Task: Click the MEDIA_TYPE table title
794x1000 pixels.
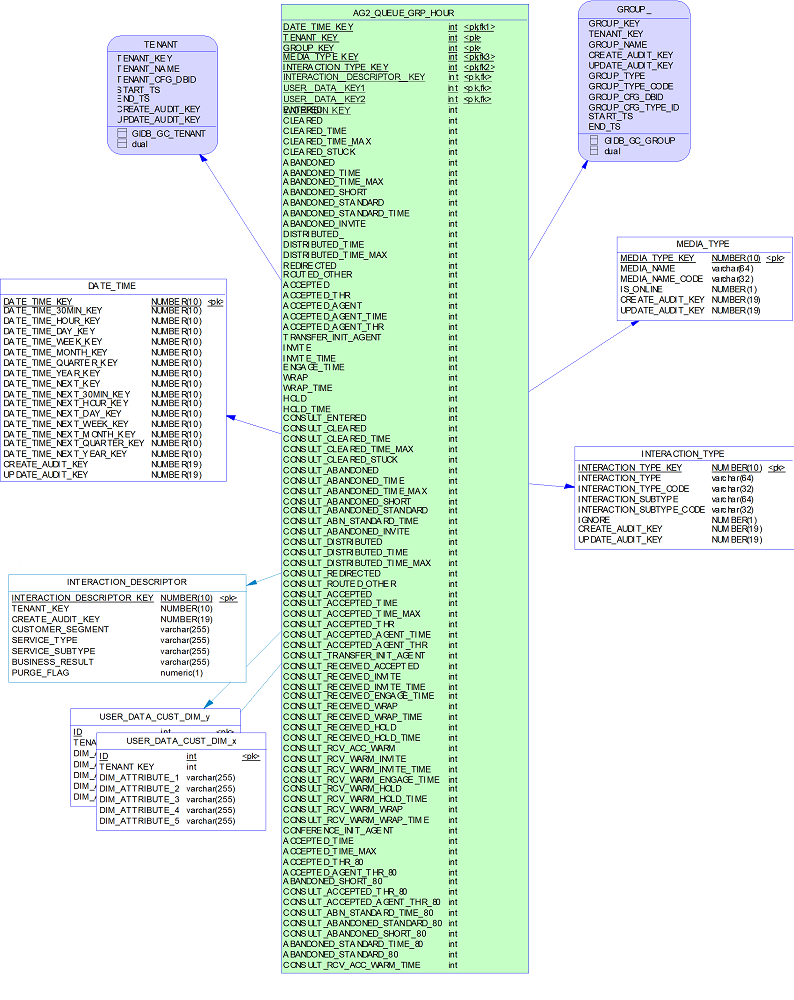Action: pyautogui.click(x=703, y=244)
